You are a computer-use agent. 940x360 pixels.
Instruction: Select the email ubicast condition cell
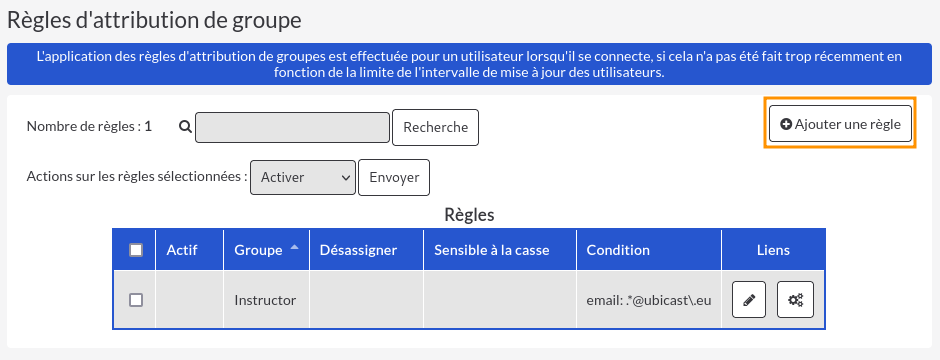[x=649, y=300]
